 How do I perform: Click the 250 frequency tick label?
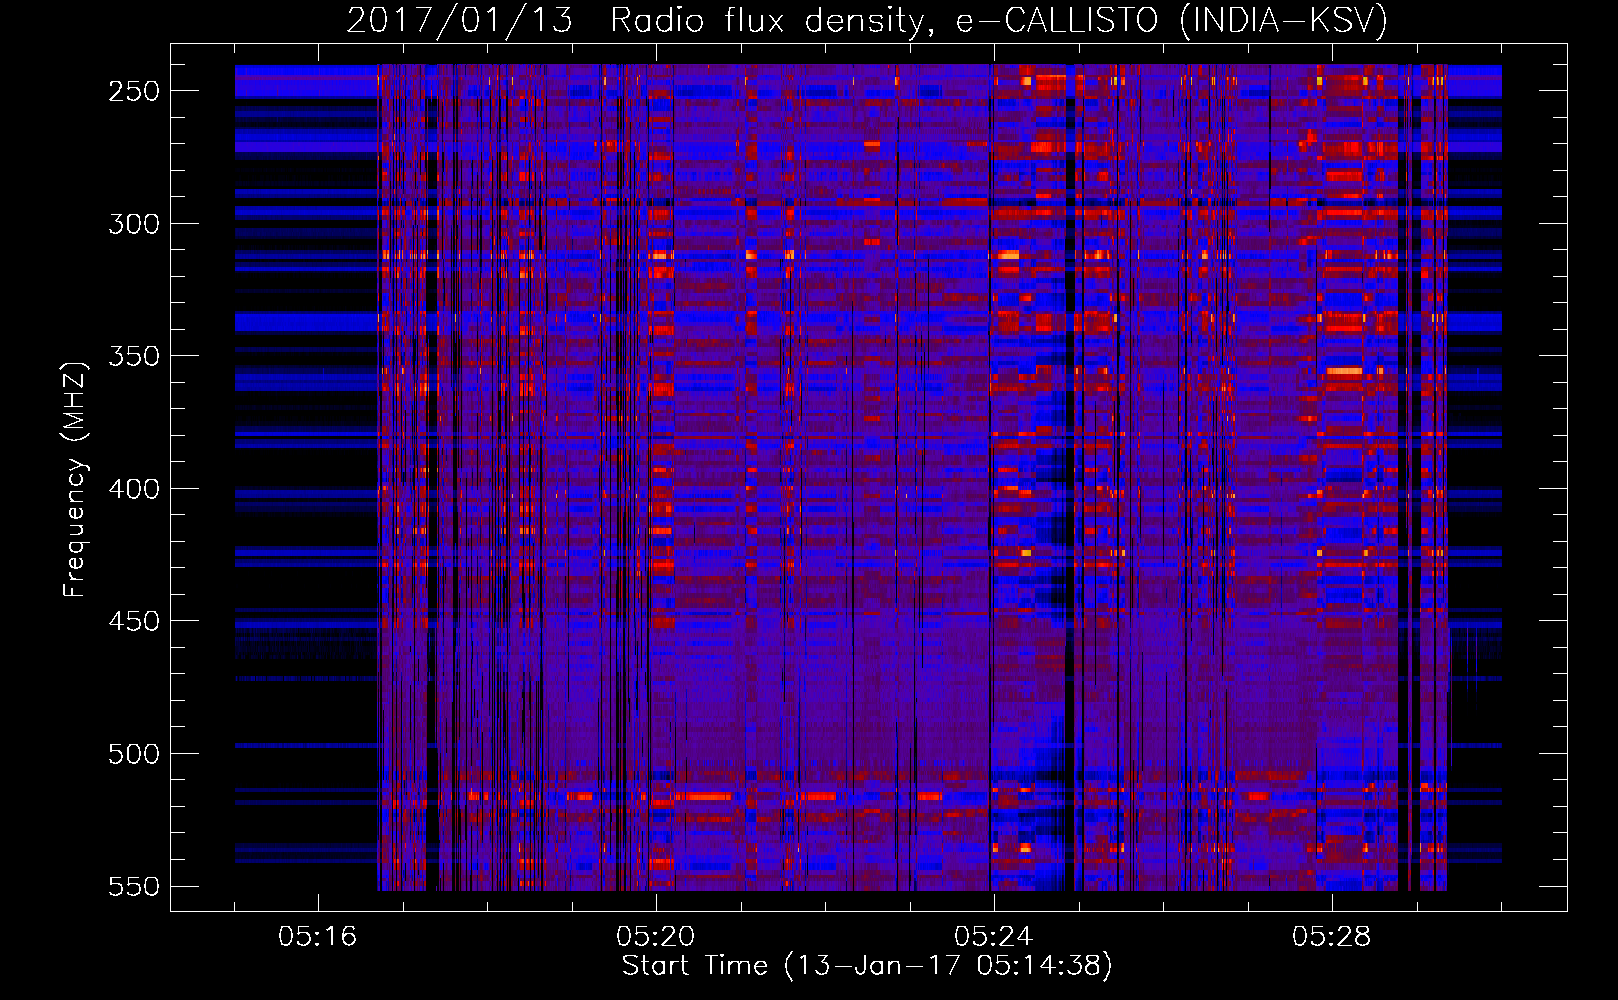[x=134, y=91]
